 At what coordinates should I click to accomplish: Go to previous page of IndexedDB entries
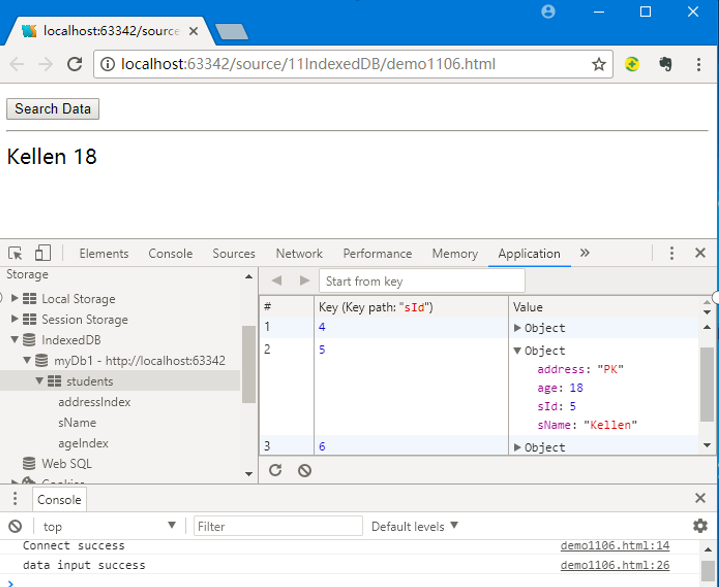[x=277, y=280]
